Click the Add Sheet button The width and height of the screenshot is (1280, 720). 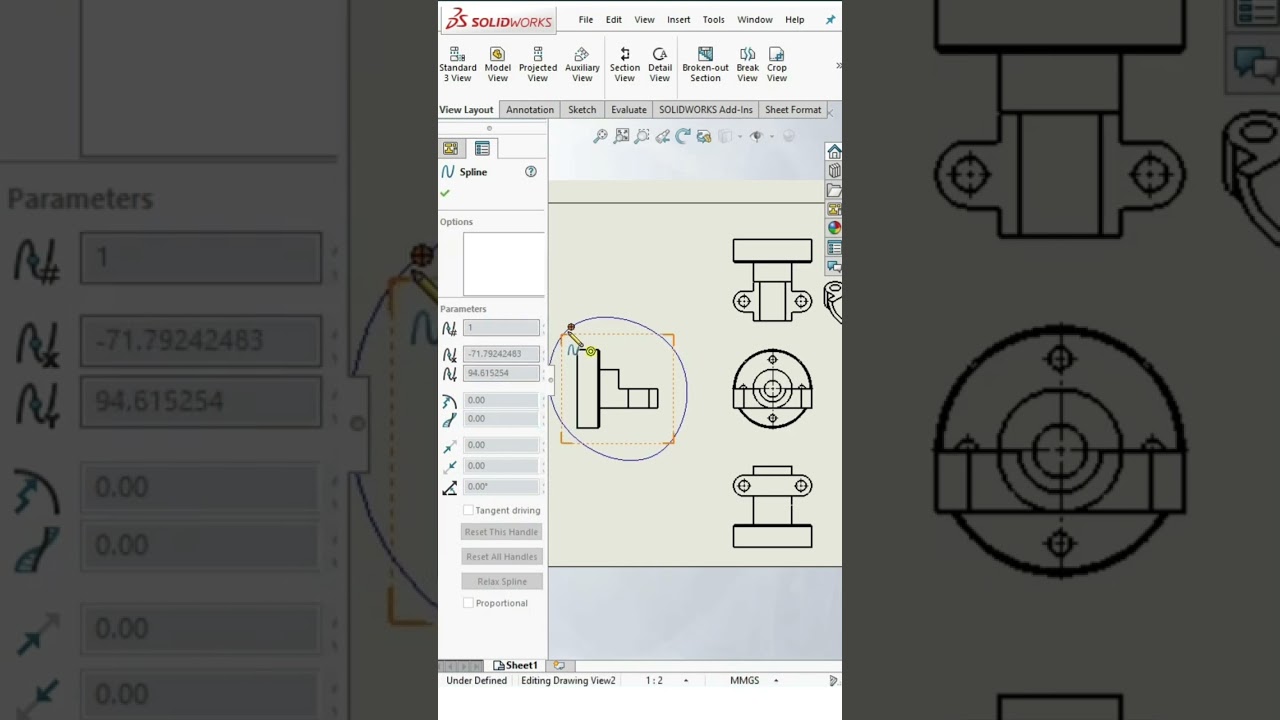pyautogui.click(x=559, y=666)
